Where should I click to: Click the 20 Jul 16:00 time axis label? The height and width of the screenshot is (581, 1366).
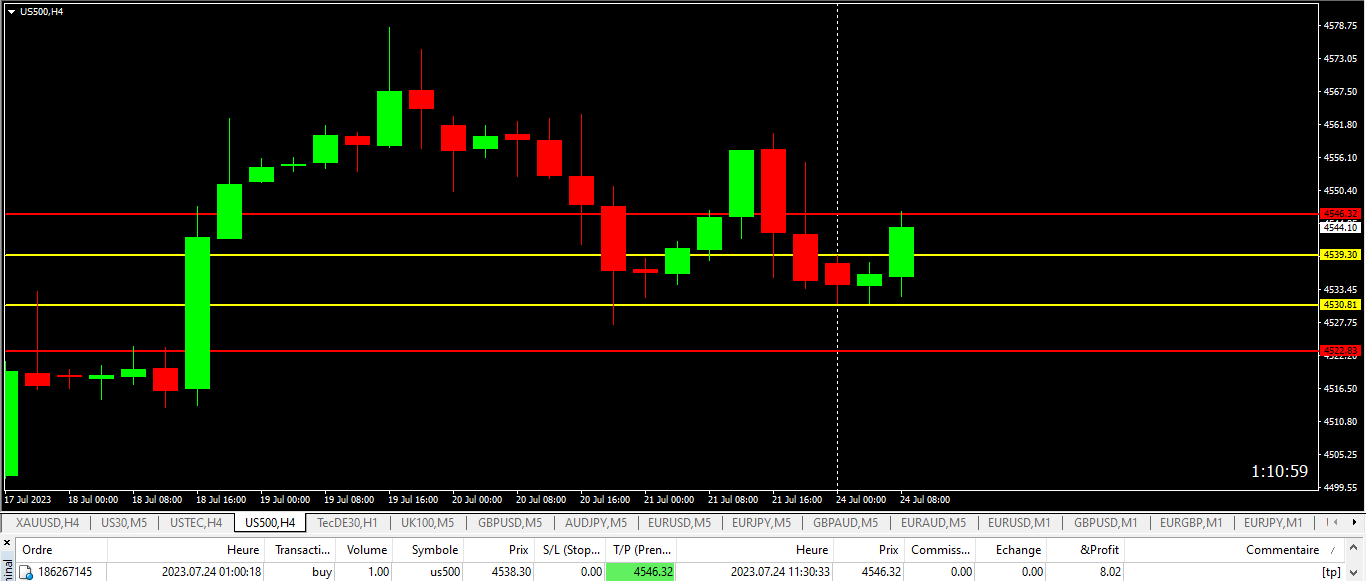coord(605,499)
